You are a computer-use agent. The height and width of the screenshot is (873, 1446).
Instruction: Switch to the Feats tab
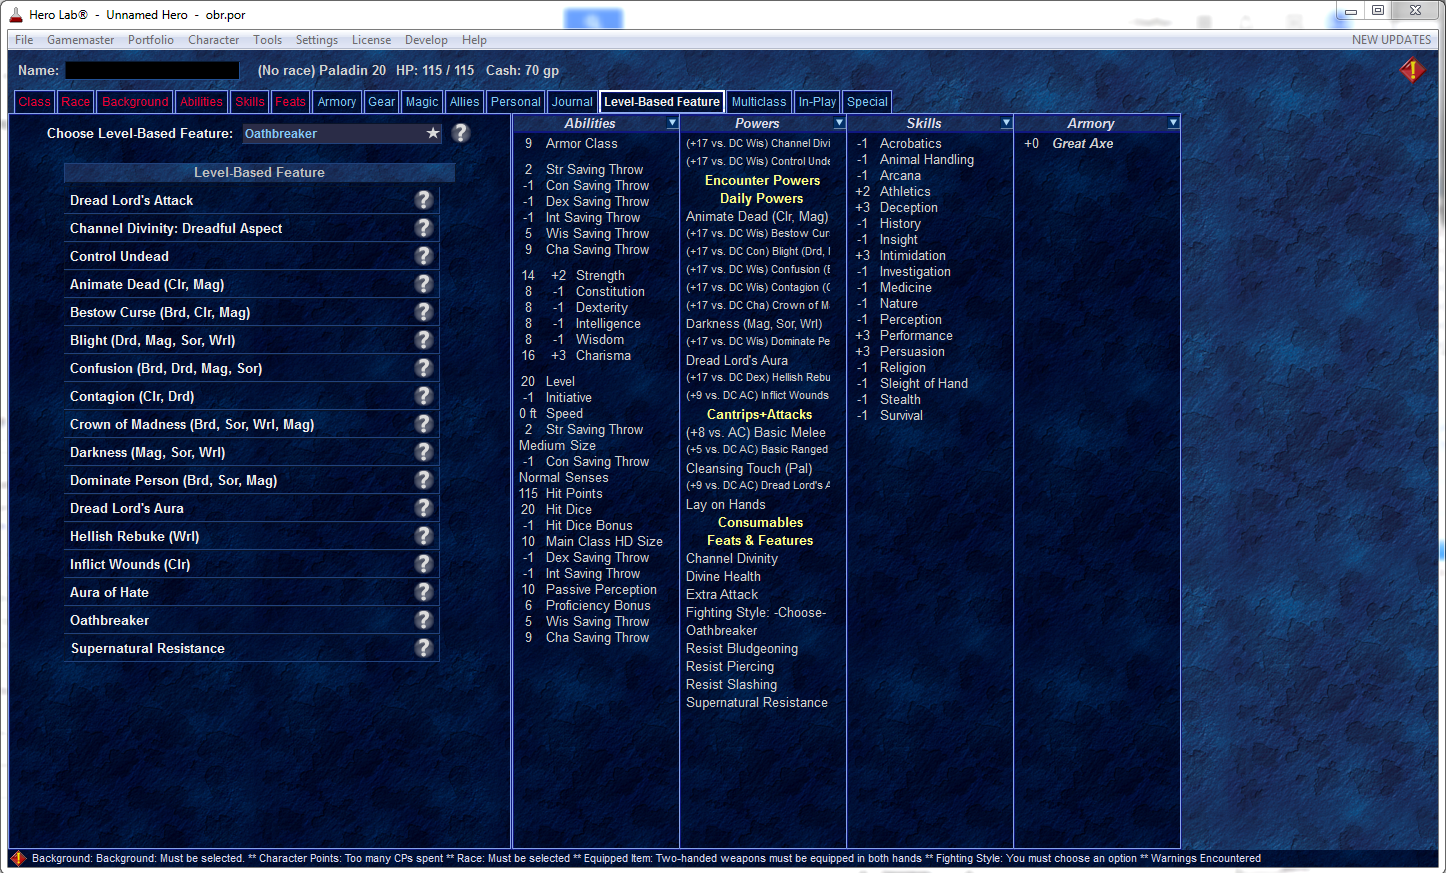click(290, 102)
